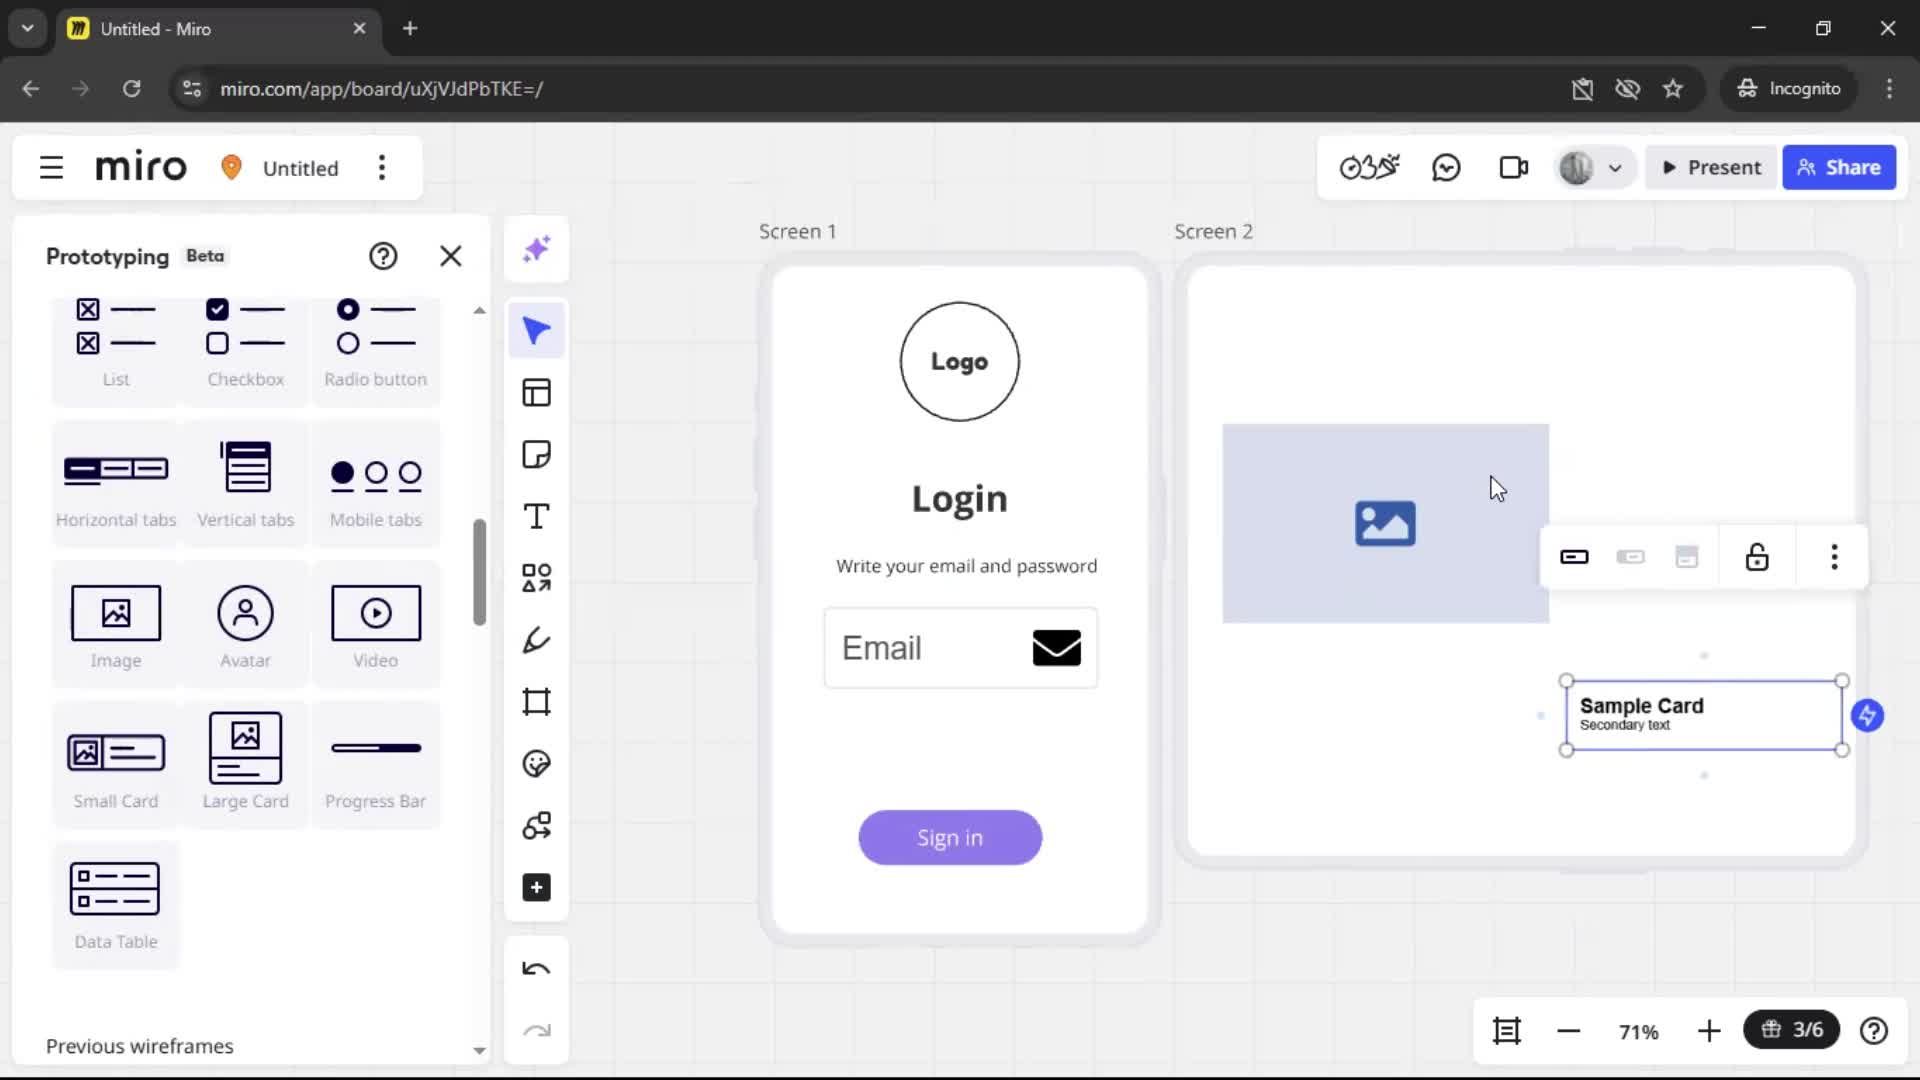Click the Email input field

click(960, 648)
